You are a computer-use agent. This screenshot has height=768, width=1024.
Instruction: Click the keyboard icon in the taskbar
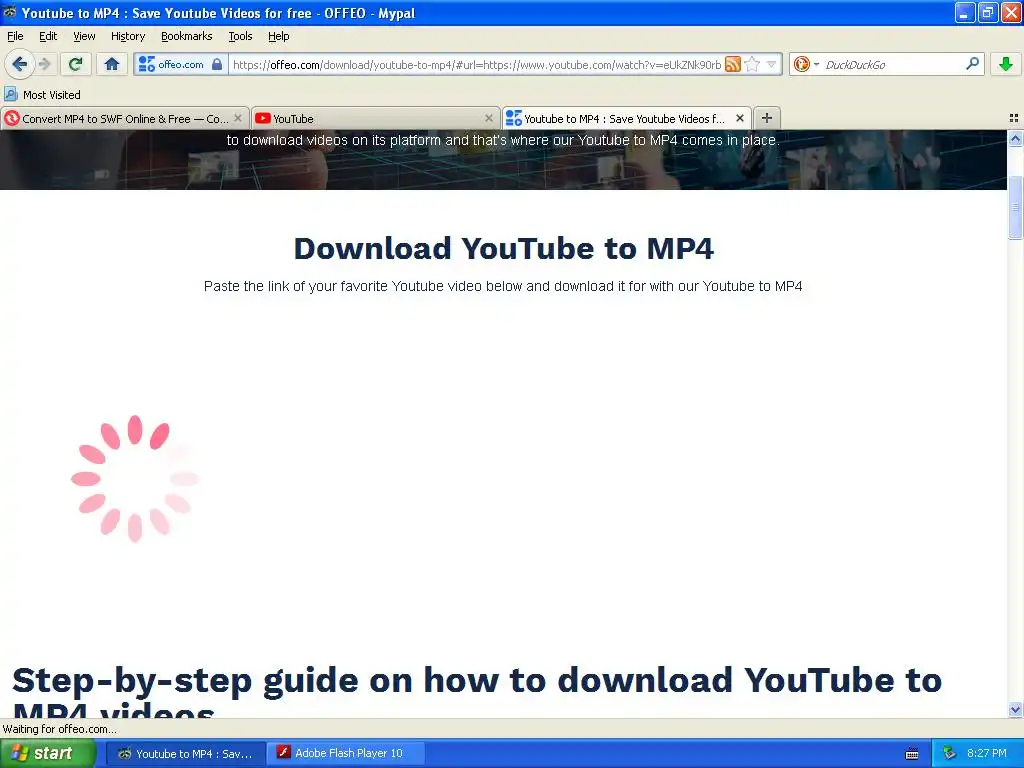coord(912,754)
